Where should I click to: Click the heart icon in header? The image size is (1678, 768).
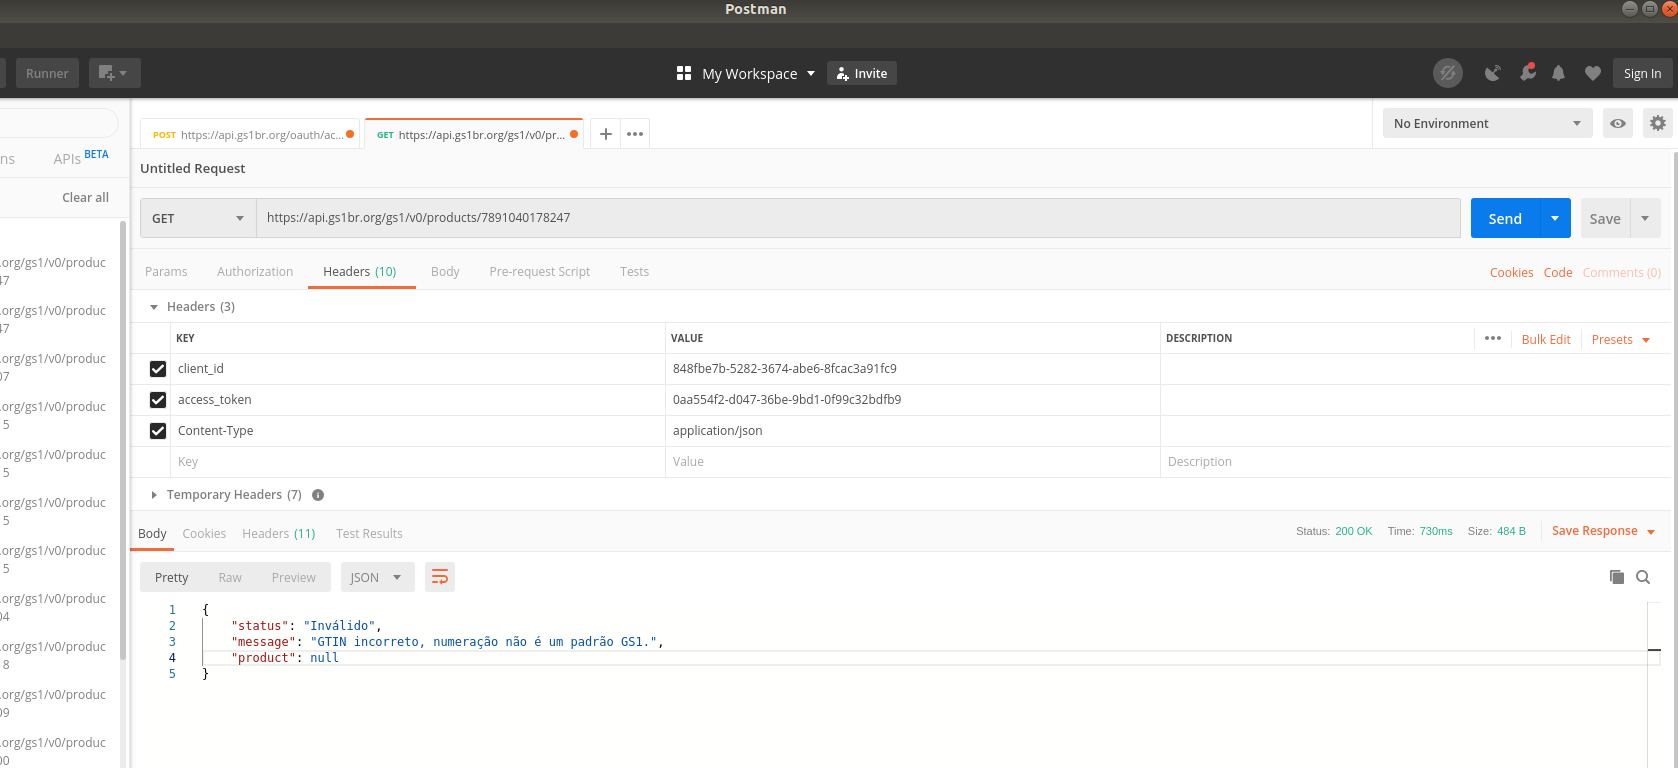click(1593, 73)
